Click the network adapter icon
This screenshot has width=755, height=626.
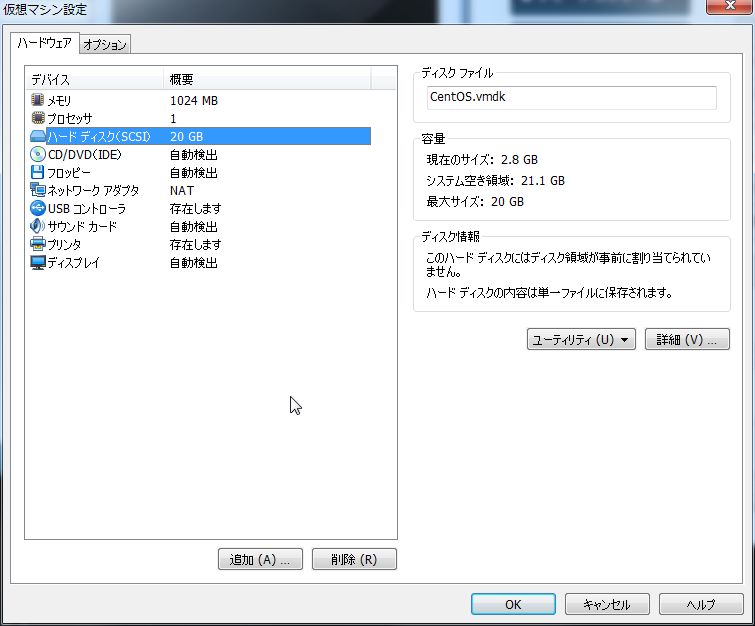click(x=38, y=190)
